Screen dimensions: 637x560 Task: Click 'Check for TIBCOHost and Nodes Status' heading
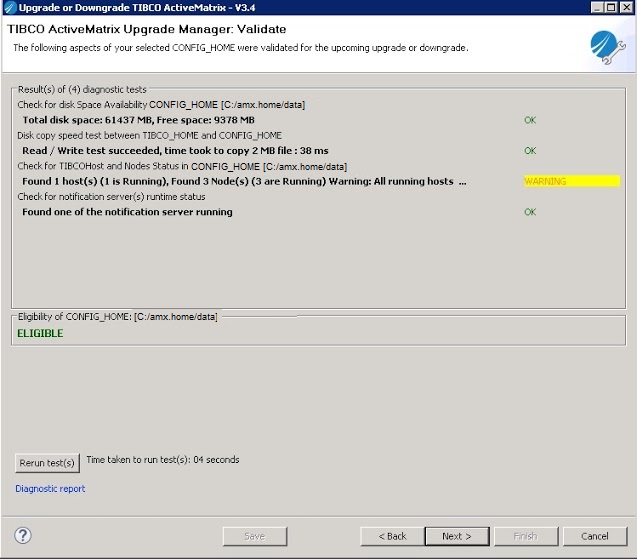182,166
